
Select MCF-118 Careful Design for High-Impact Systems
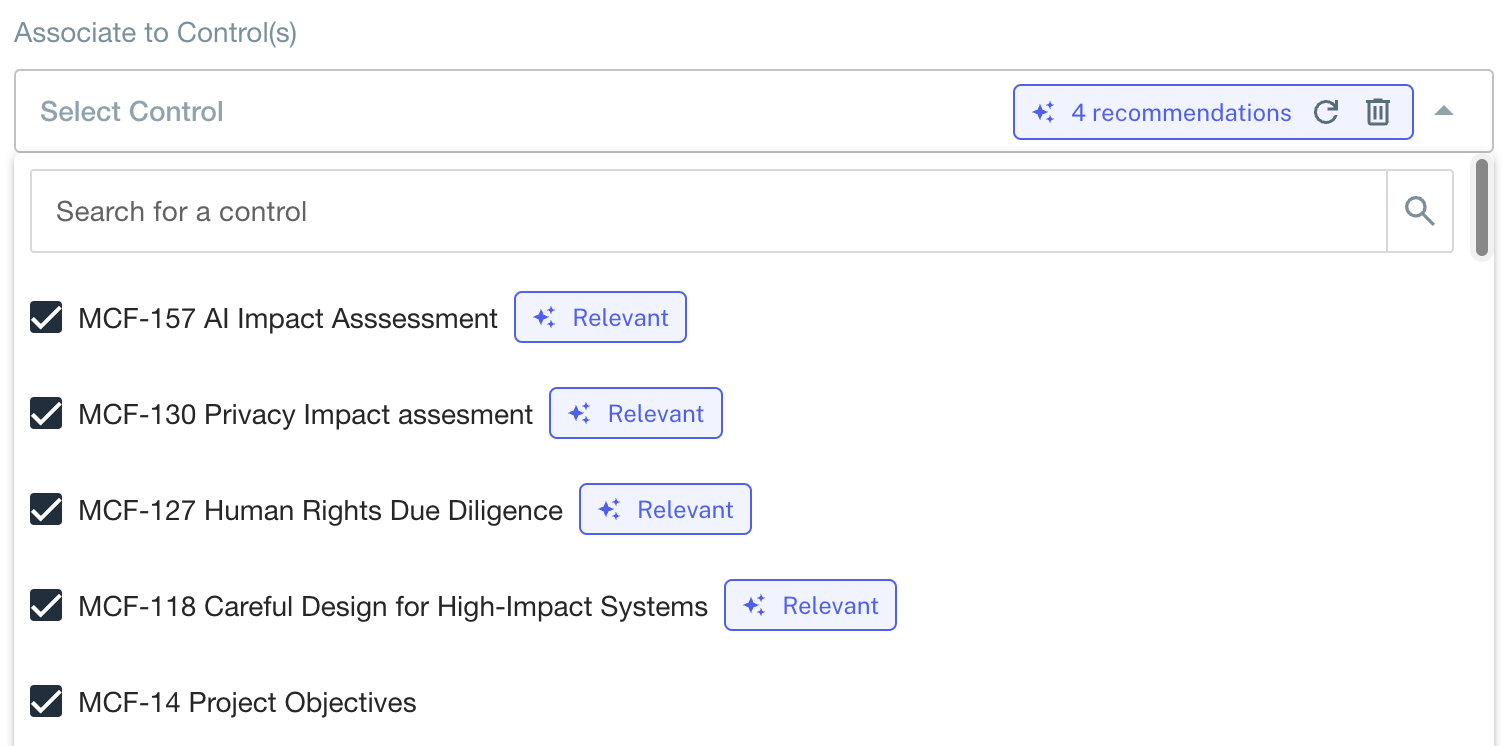(x=392, y=606)
